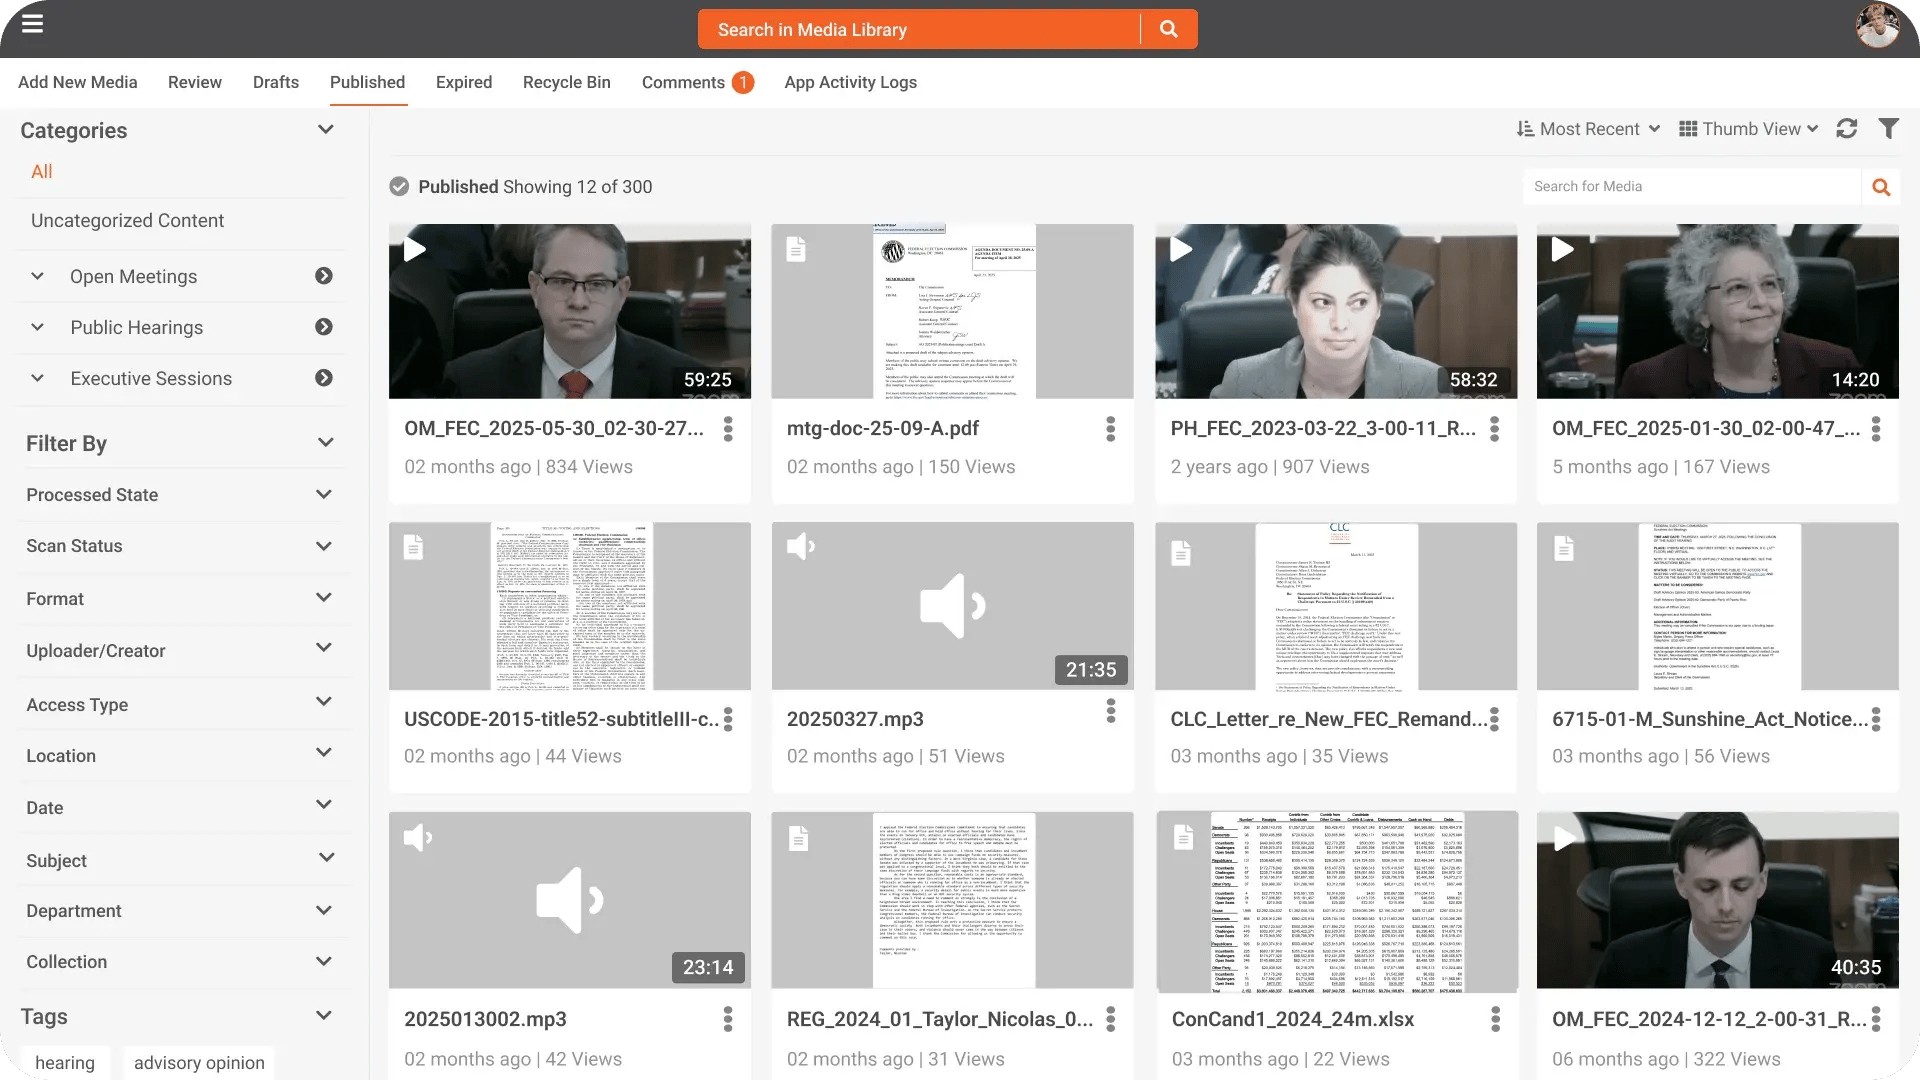The width and height of the screenshot is (1920, 1080).
Task: Open the Thumb View layout dropdown
Action: click(x=1748, y=129)
